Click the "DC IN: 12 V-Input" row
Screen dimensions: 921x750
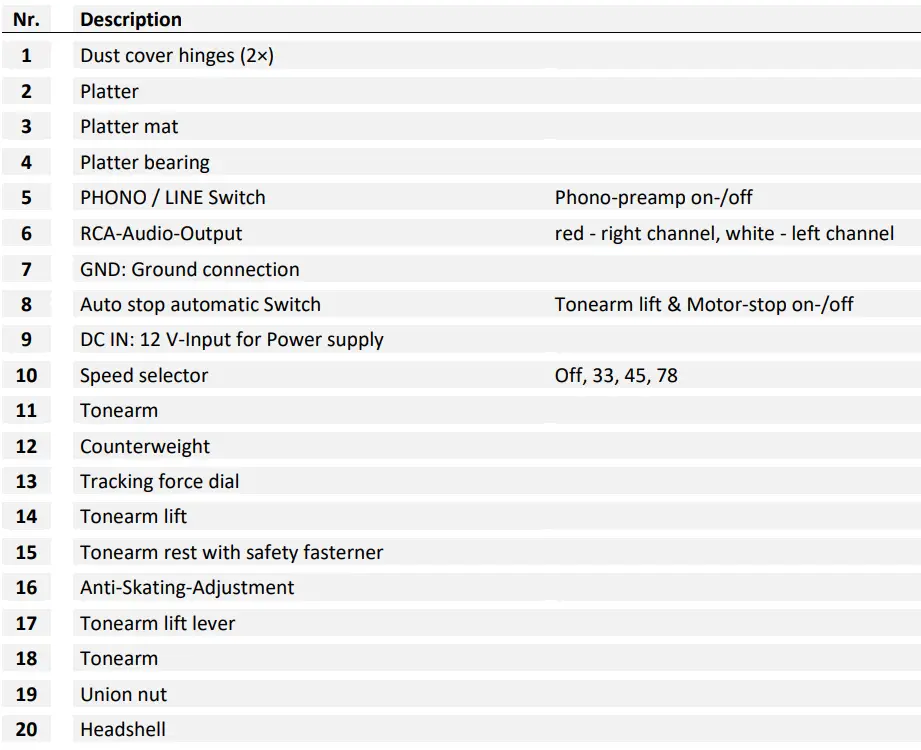click(231, 340)
